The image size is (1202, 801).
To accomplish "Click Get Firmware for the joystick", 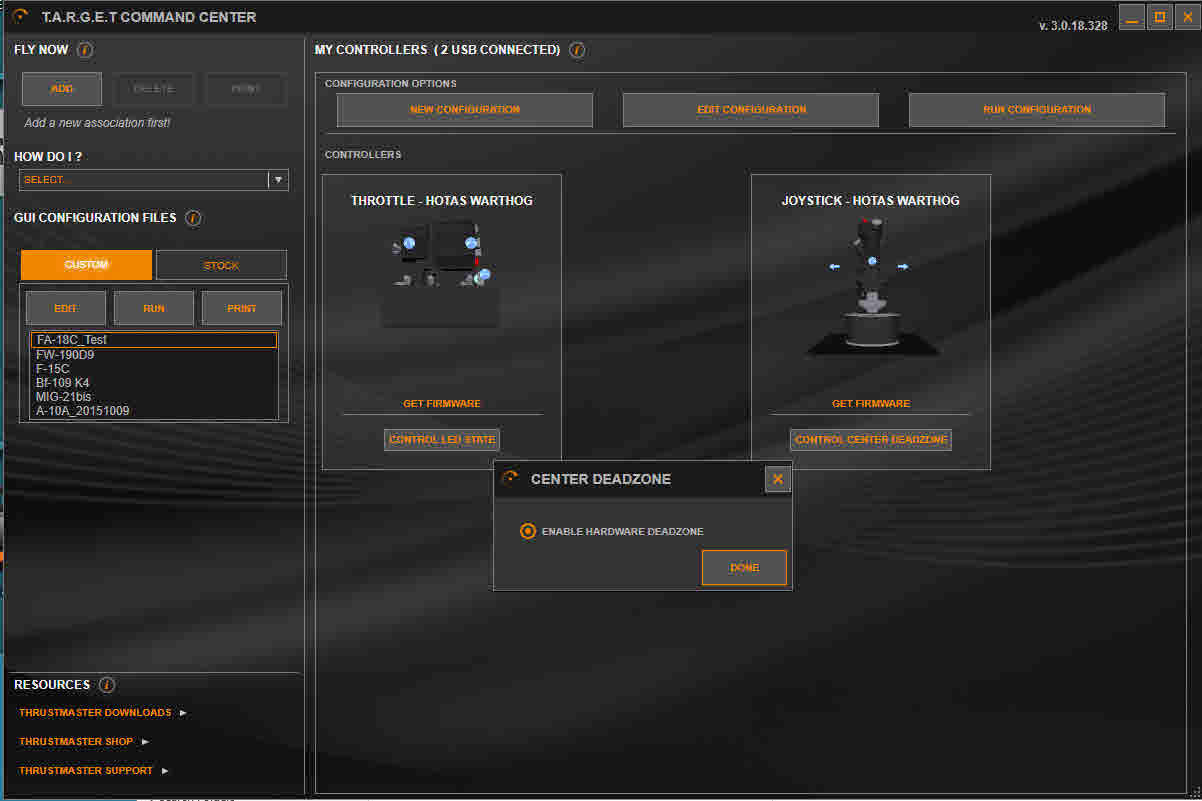I will [871, 404].
